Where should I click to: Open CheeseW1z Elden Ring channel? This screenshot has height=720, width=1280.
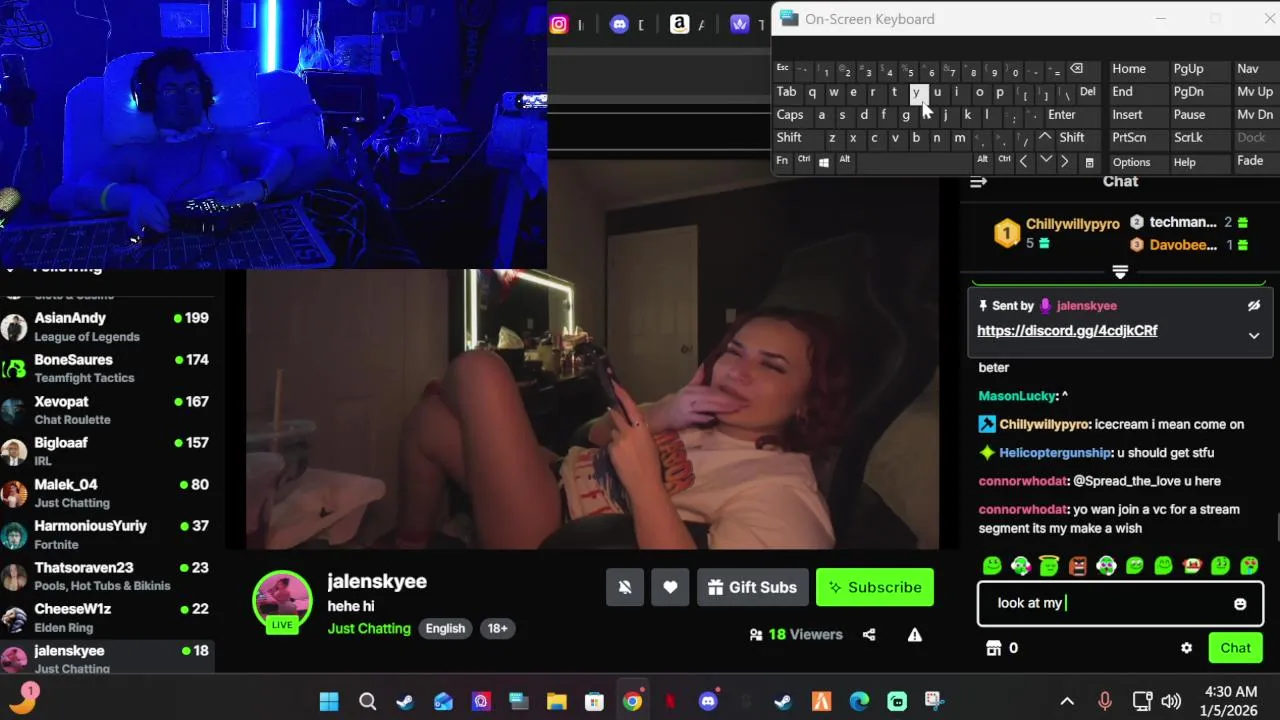coord(107,618)
